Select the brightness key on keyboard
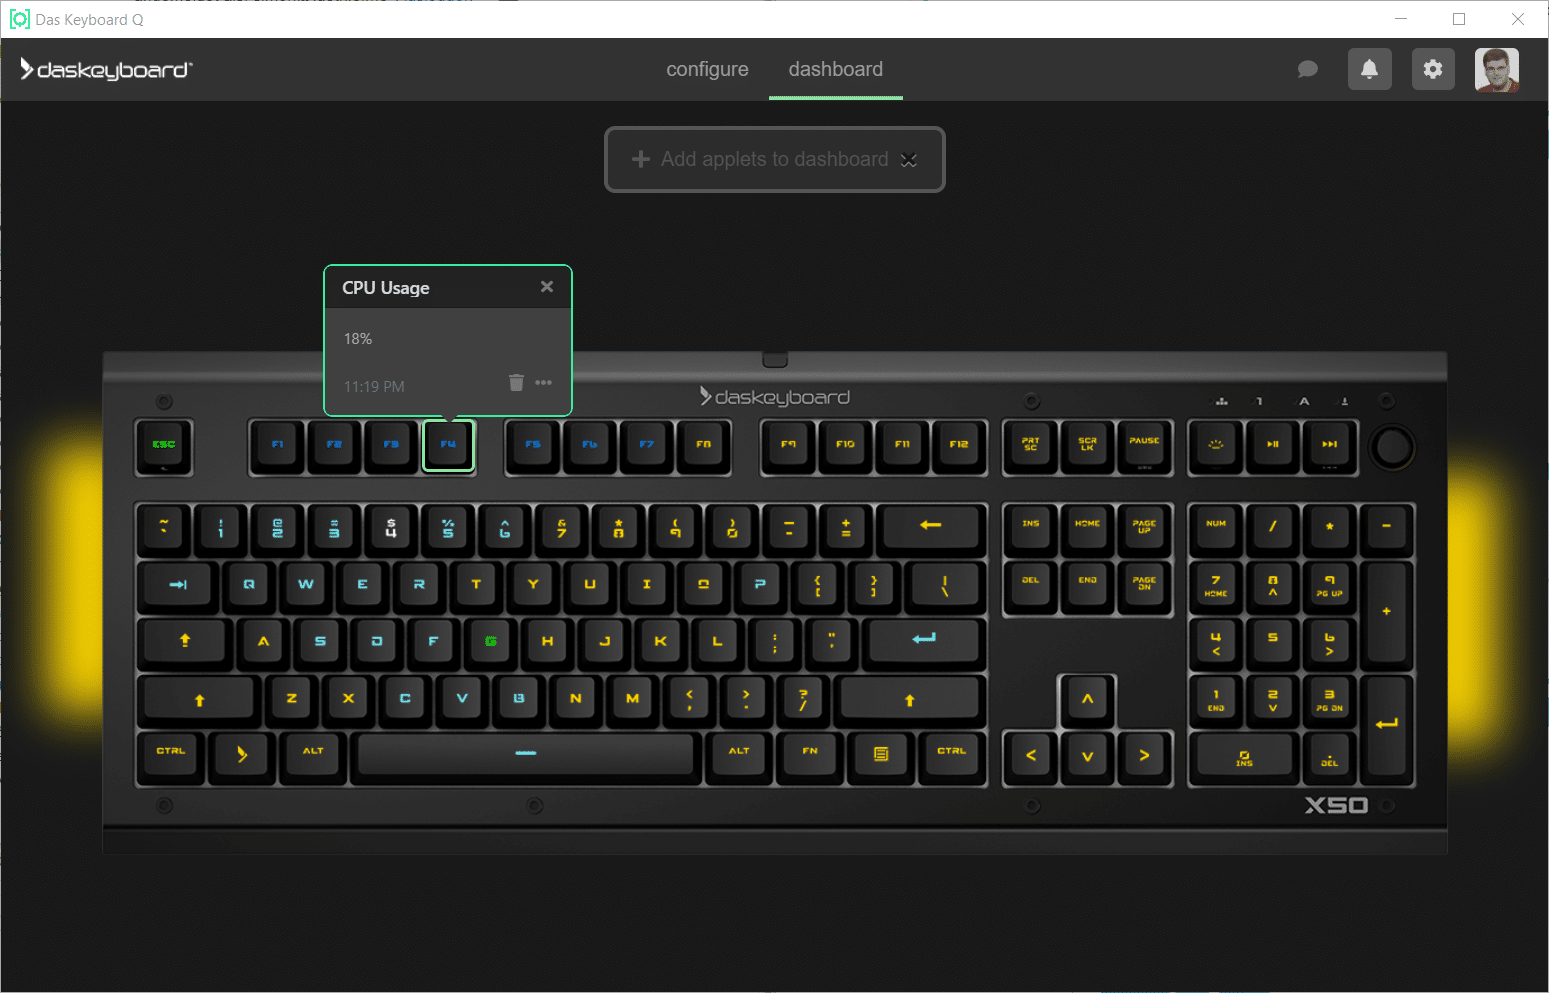The image size is (1549, 993). [x=1216, y=445]
